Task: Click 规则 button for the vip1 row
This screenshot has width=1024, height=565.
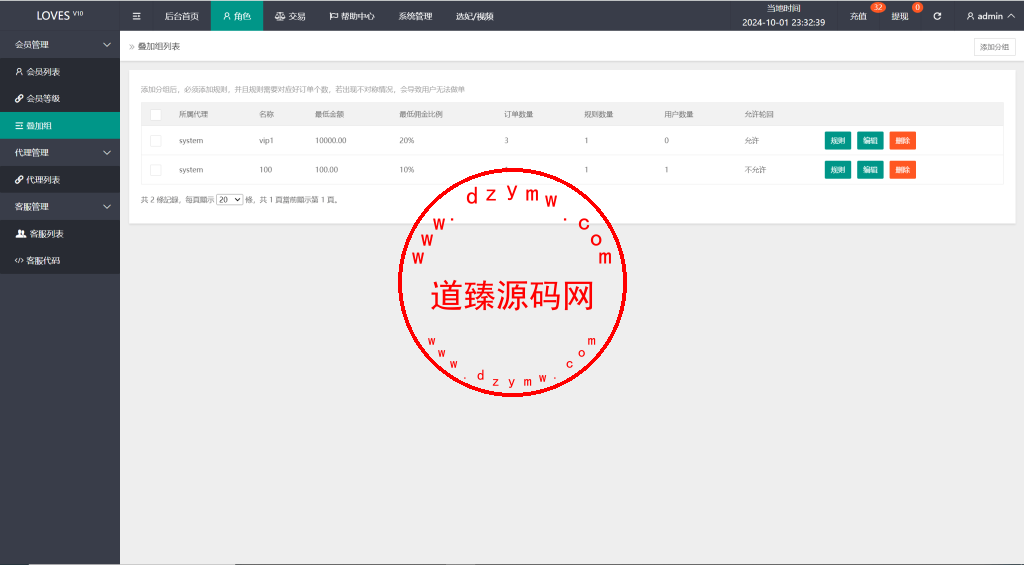Action: (838, 140)
